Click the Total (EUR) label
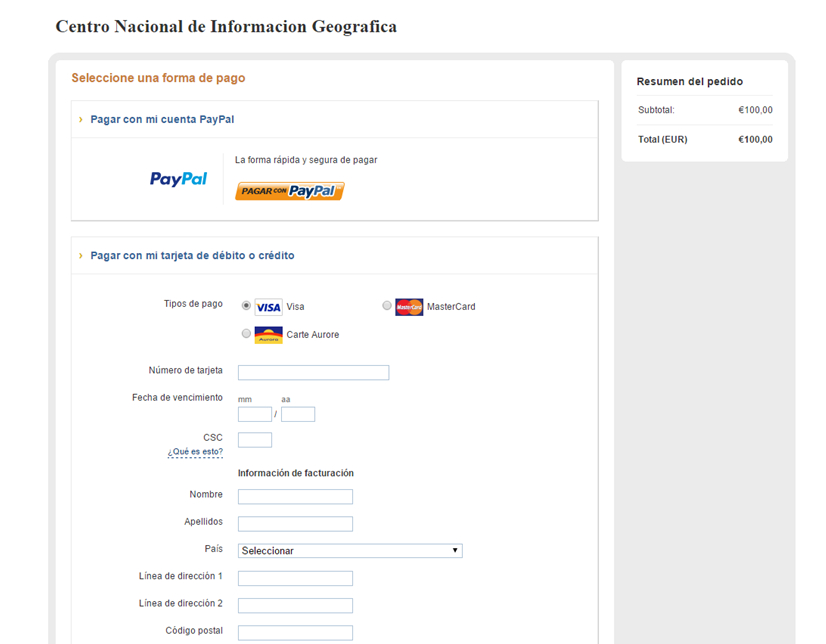 (663, 140)
